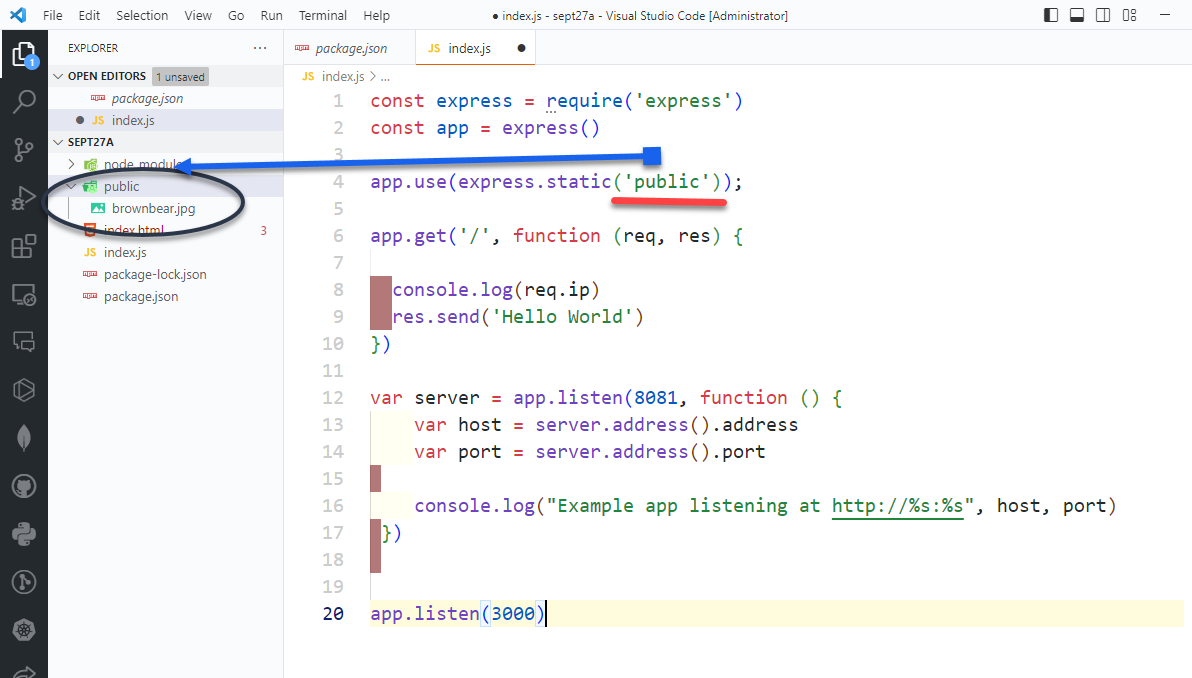The image size is (1192, 678).
Task: Open the Python view icon
Action: pos(24,534)
